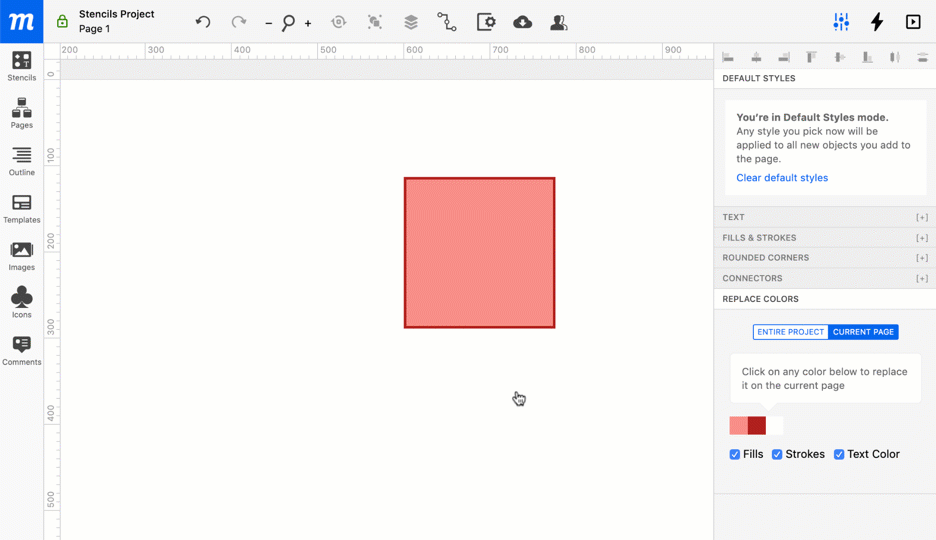The image size is (936, 540).
Task: Select the pink square on canvas
Action: point(479,252)
